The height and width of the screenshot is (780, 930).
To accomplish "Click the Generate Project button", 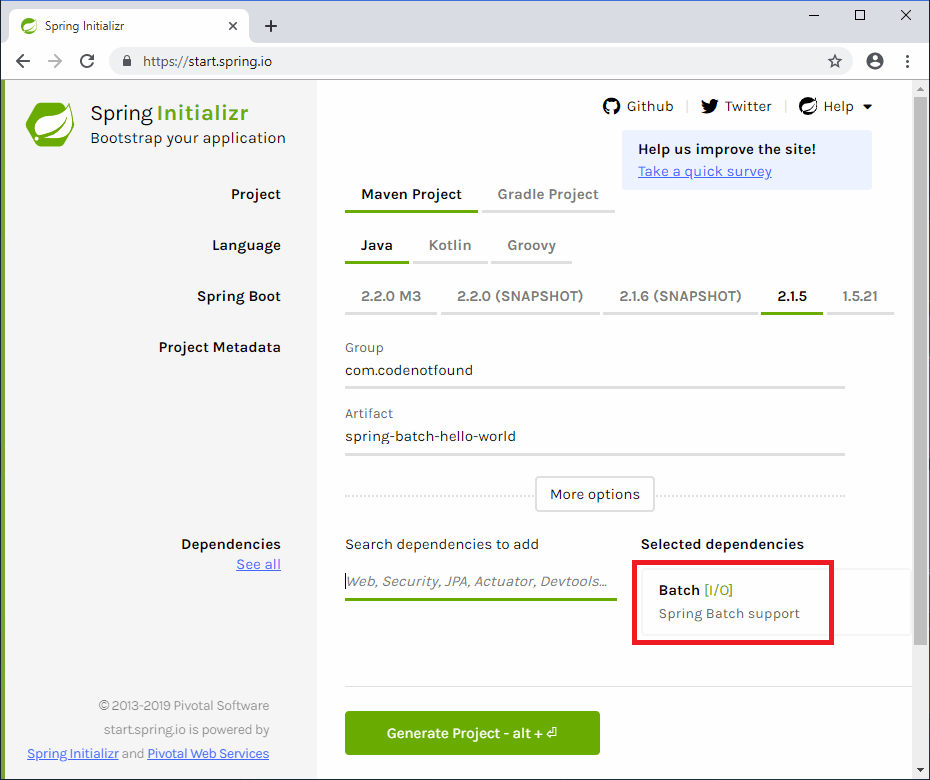I will [x=472, y=733].
